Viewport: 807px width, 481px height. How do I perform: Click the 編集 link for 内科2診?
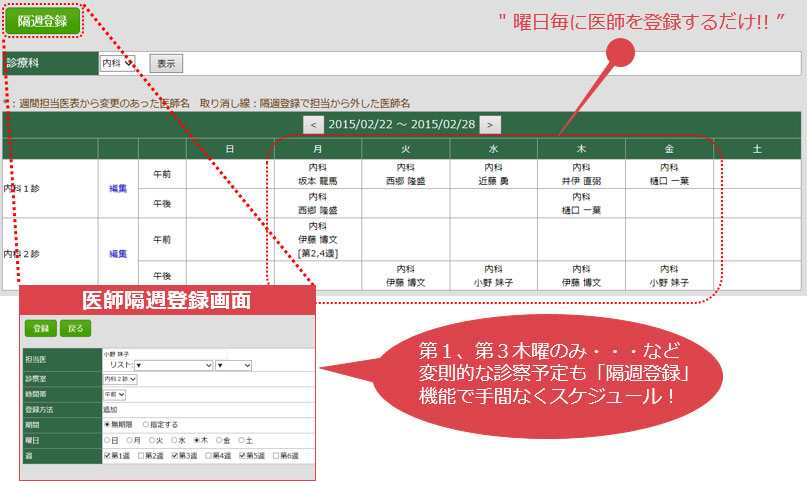[x=118, y=254]
